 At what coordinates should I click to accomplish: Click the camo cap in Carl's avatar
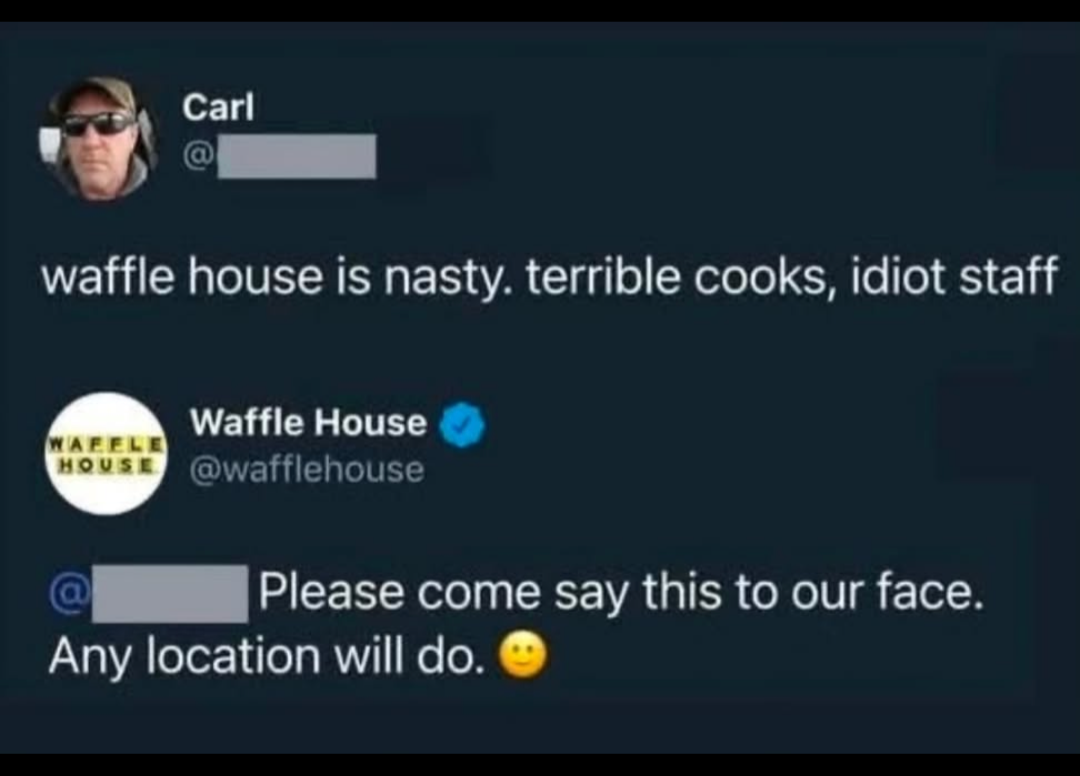(96, 95)
